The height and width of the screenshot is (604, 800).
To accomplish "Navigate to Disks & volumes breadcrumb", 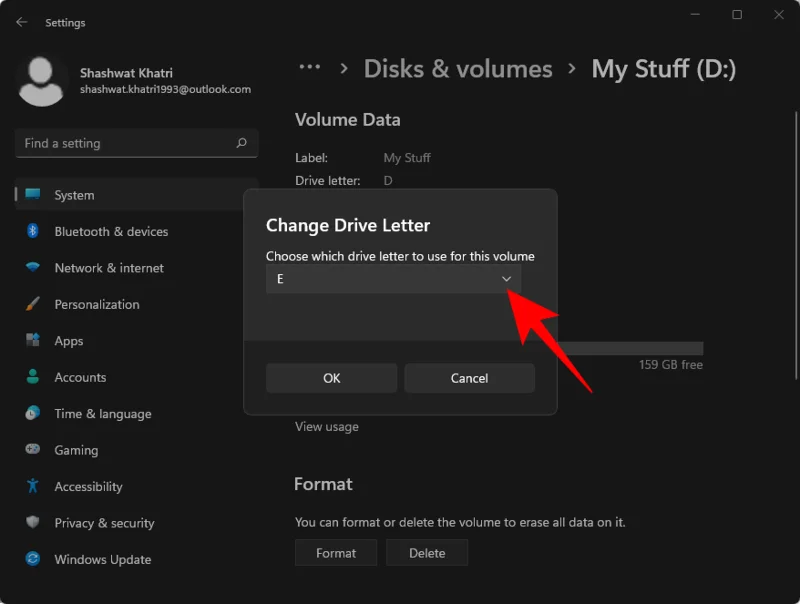I will [458, 68].
